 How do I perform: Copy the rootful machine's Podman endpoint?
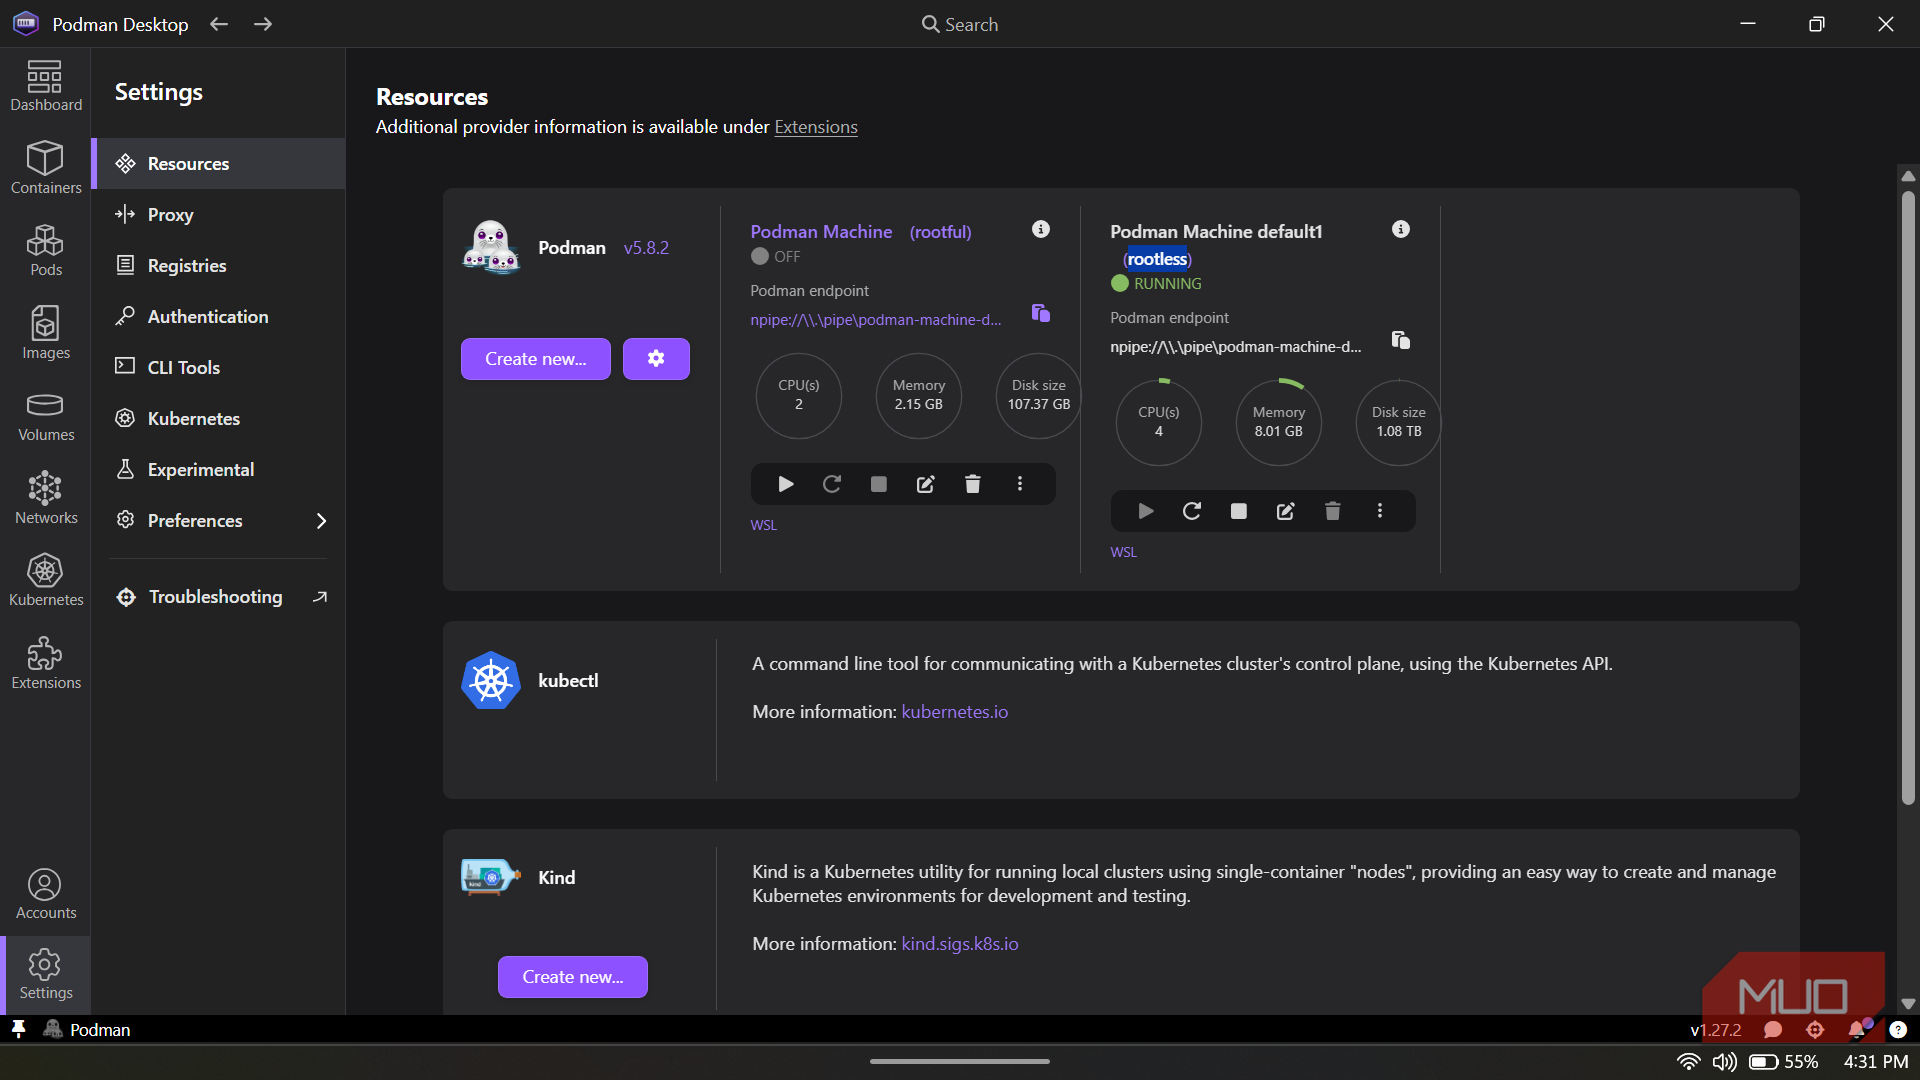tap(1041, 313)
